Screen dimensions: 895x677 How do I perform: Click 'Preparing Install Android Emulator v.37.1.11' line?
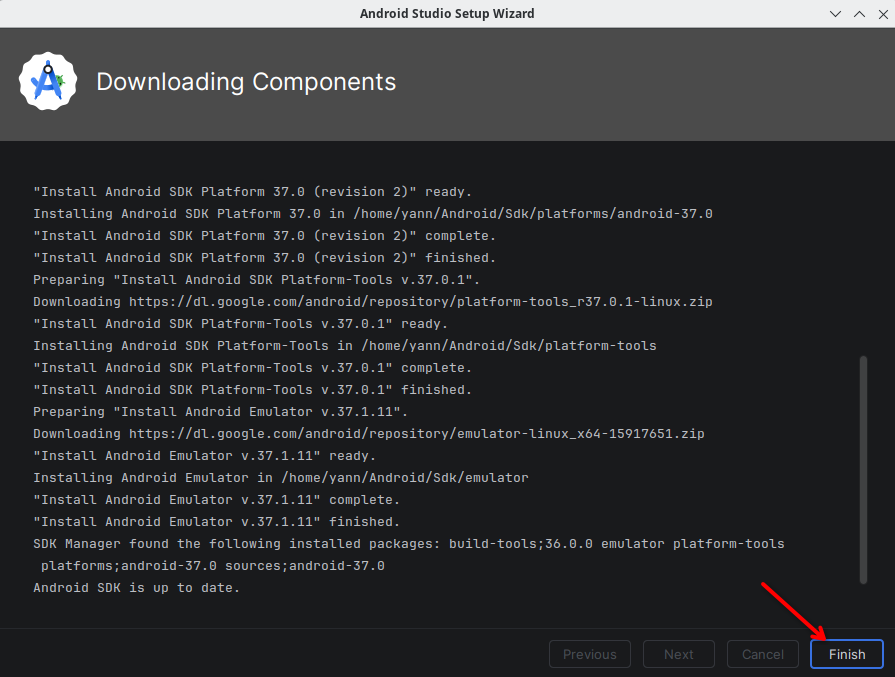coord(220,412)
